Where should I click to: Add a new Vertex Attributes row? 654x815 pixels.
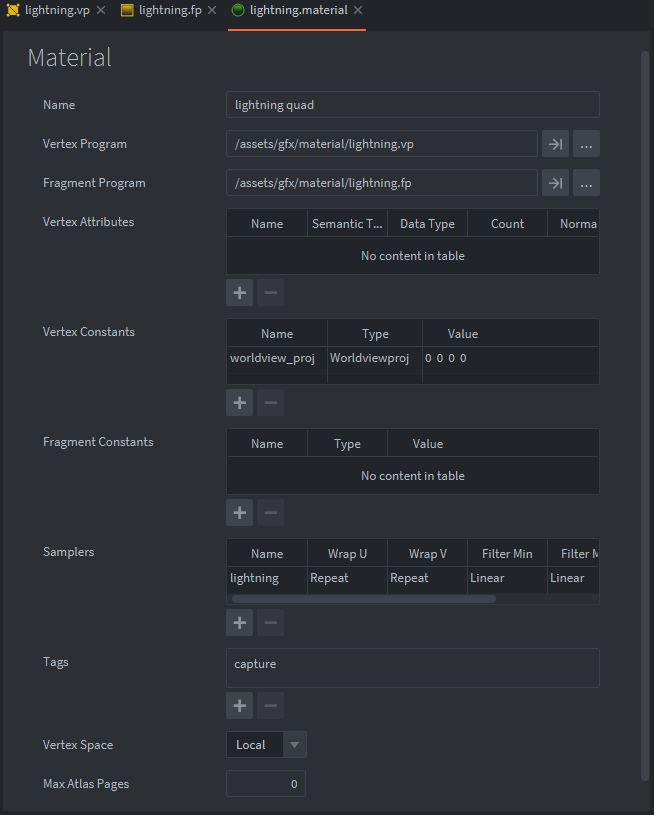tap(239, 292)
